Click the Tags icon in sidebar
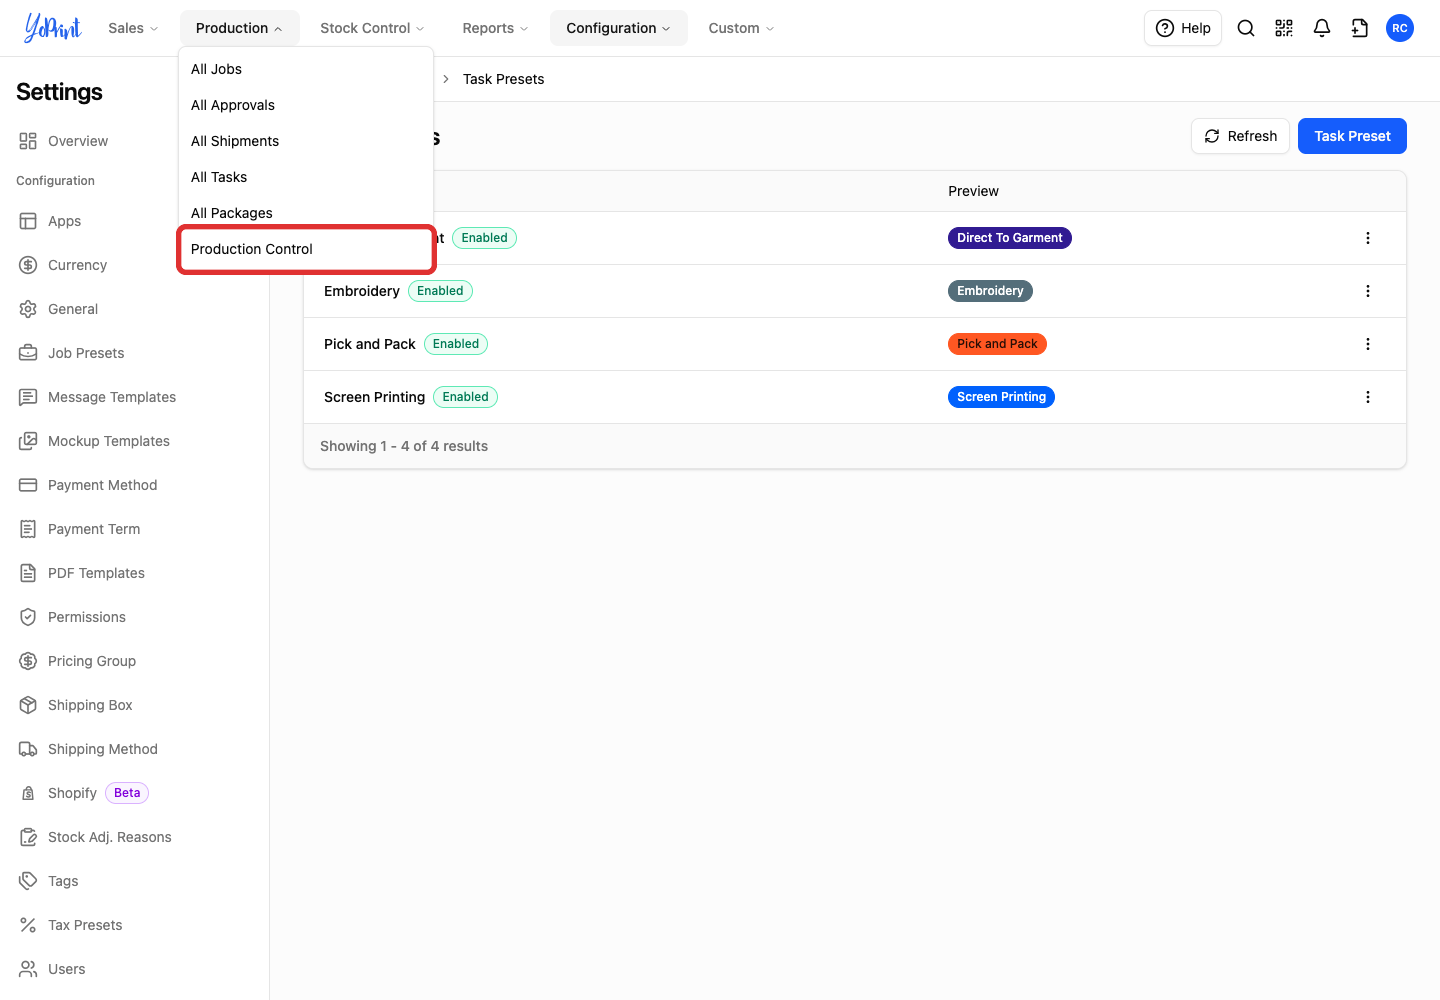This screenshot has width=1440, height=1000. pyautogui.click(x=28, y=881)
